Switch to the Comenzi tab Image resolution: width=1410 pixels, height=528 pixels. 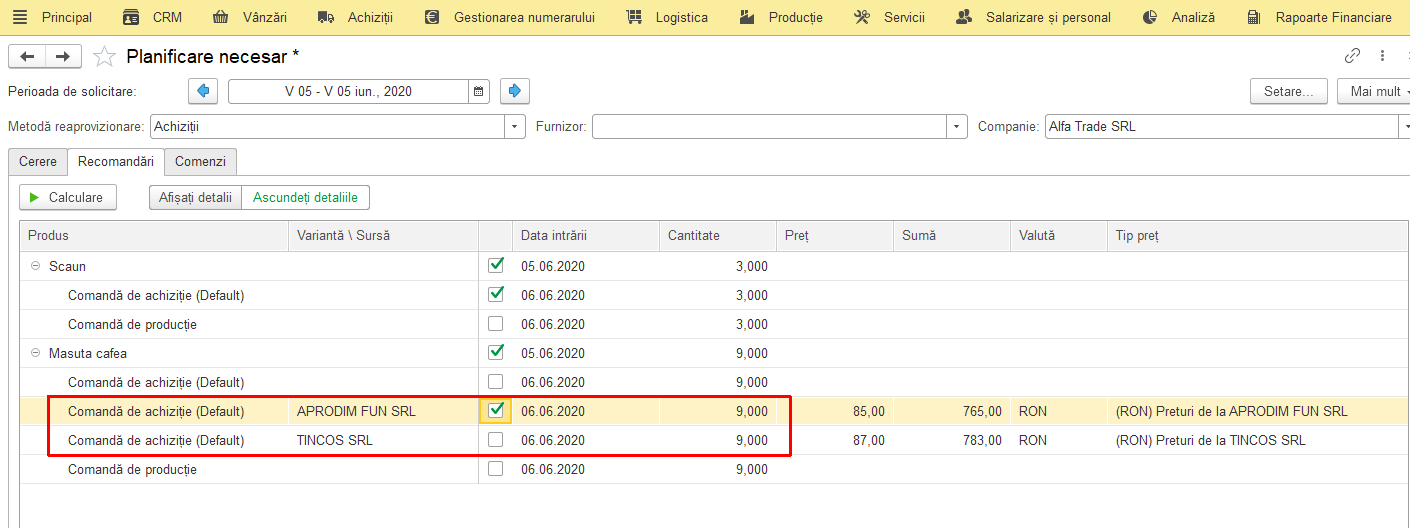click(200, 161)
